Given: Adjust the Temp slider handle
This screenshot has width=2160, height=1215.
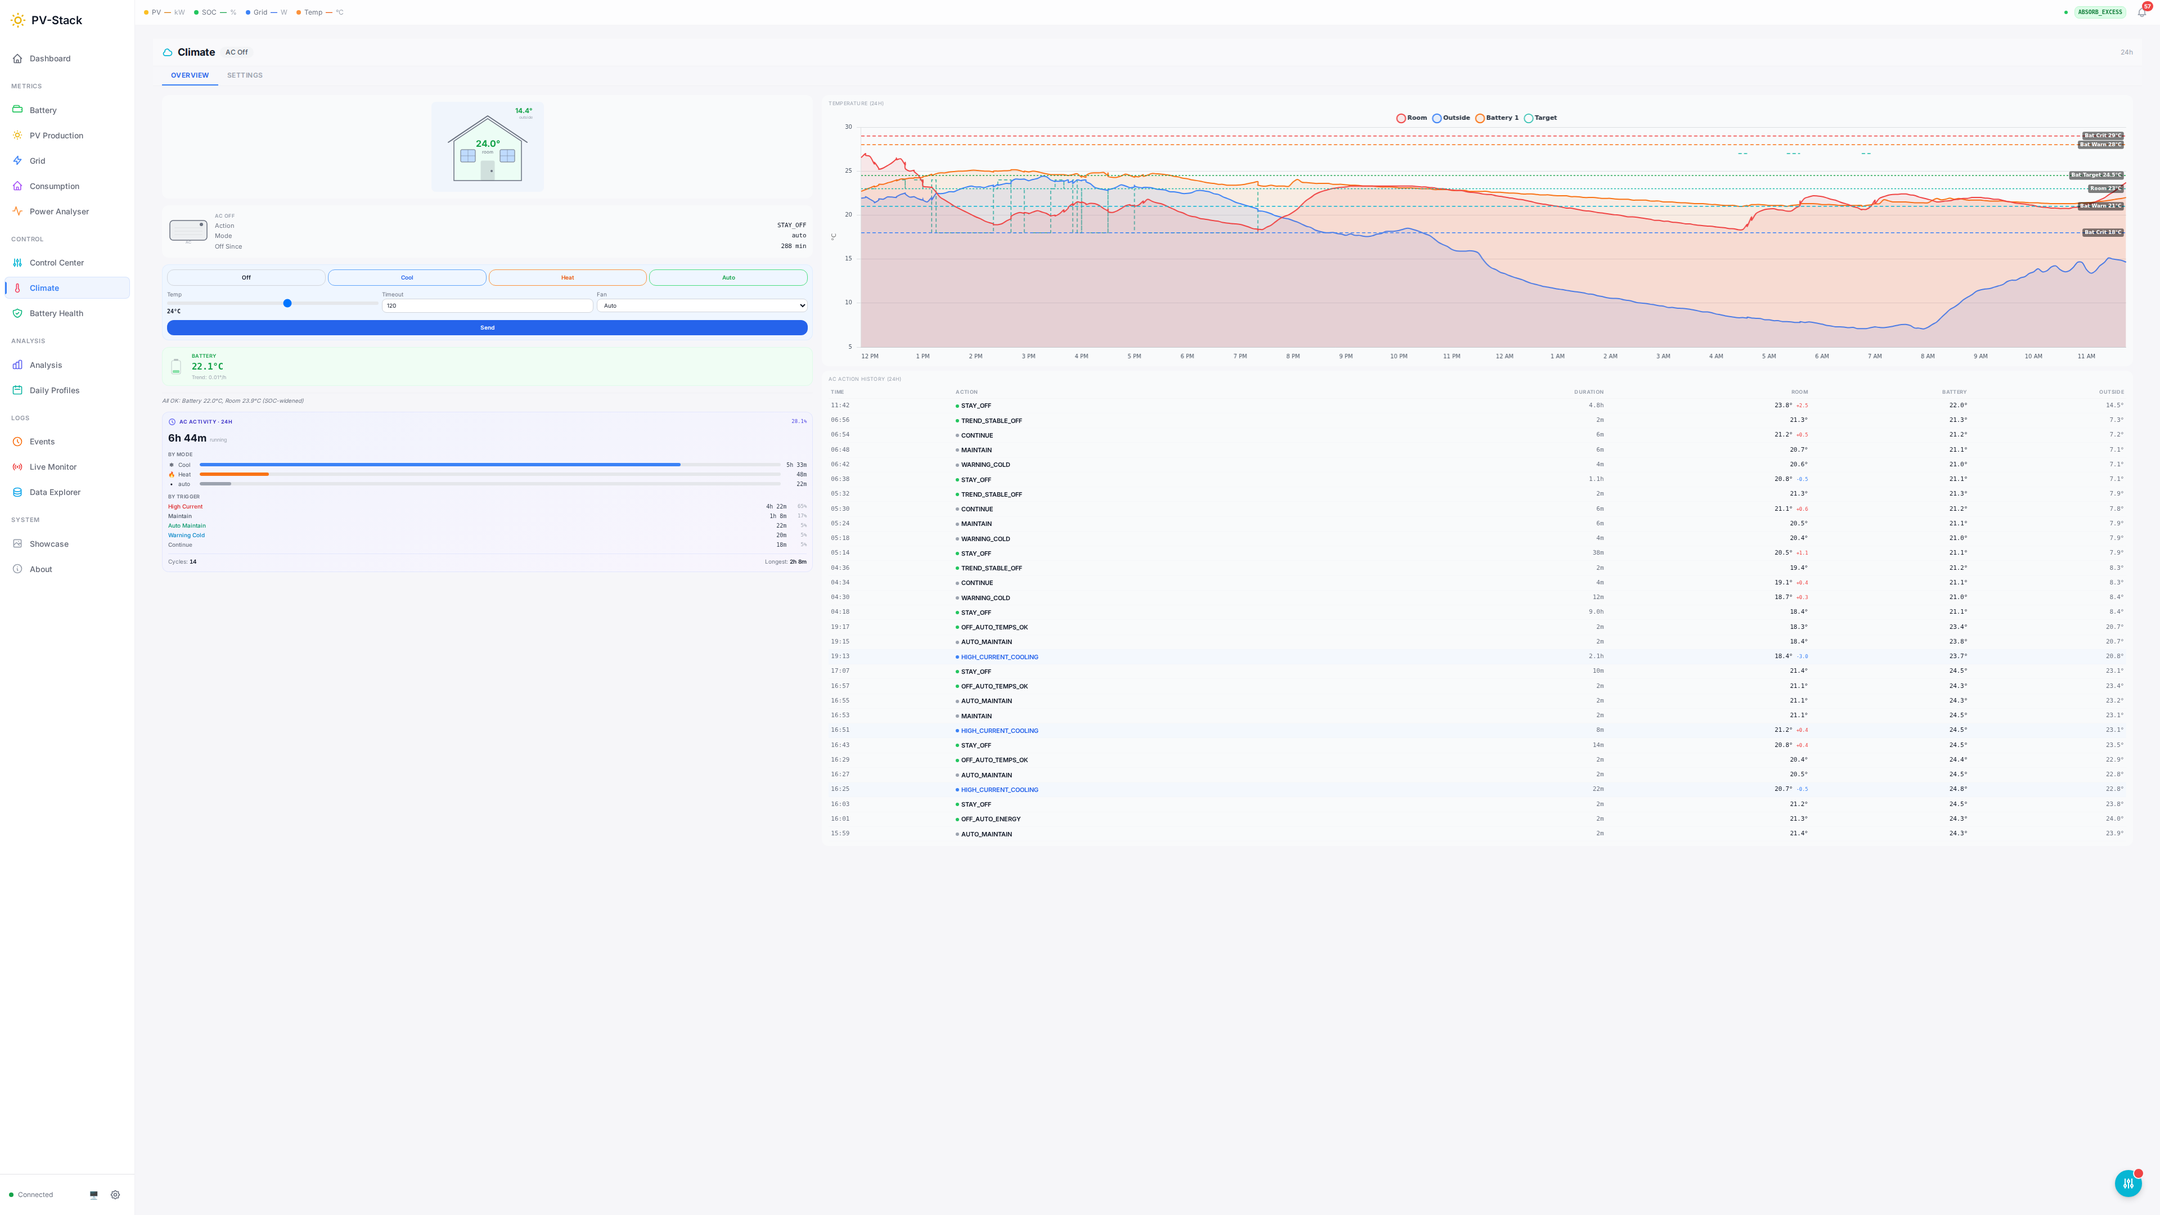Looking at the screenshot, I should pos(287,303).
